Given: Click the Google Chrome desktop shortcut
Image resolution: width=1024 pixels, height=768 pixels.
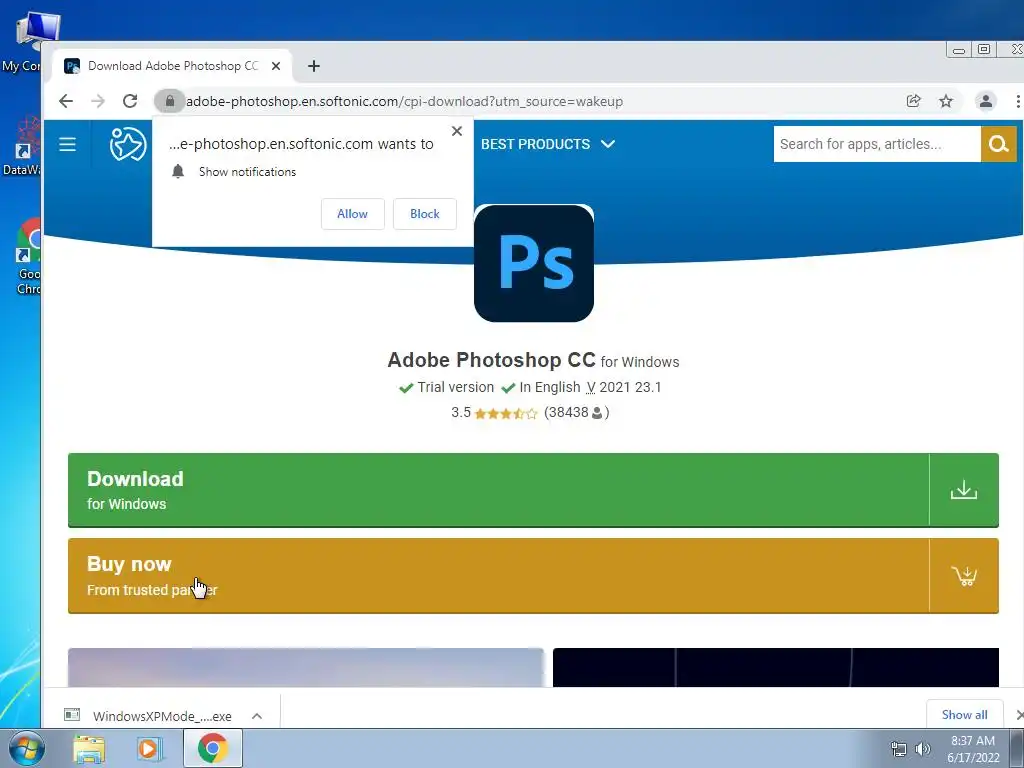Looking at the screenshot, I should click(x=29, y=257).
